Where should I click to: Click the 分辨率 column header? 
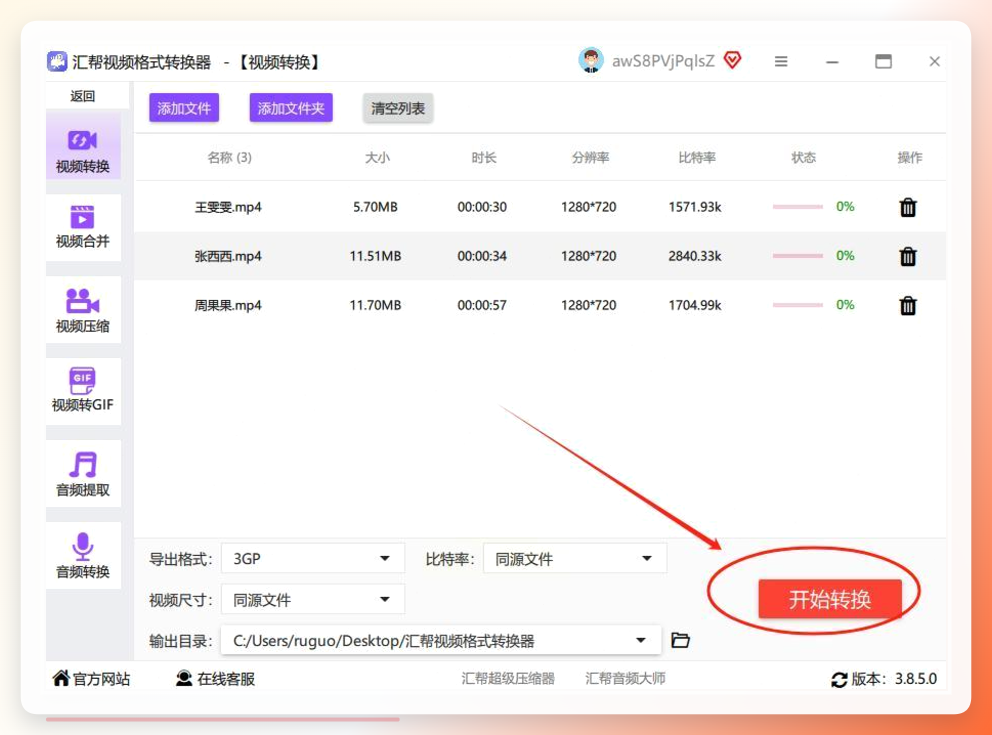590,158
